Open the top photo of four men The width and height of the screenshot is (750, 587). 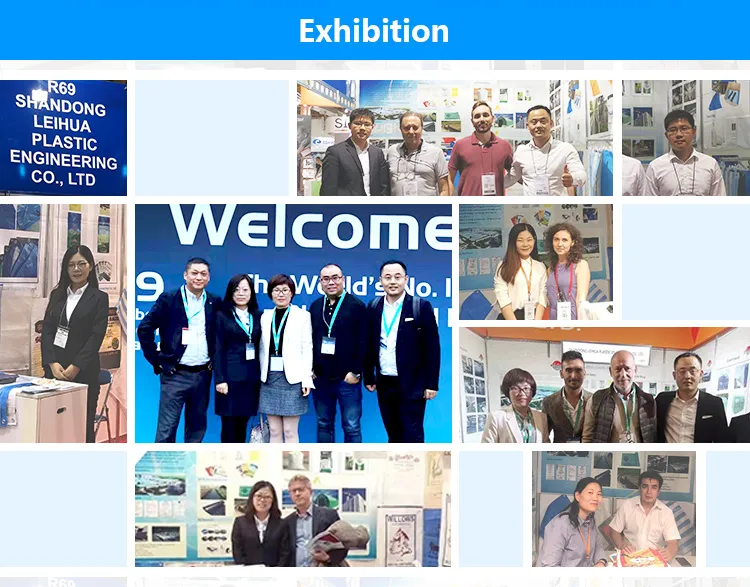point(455,138)
